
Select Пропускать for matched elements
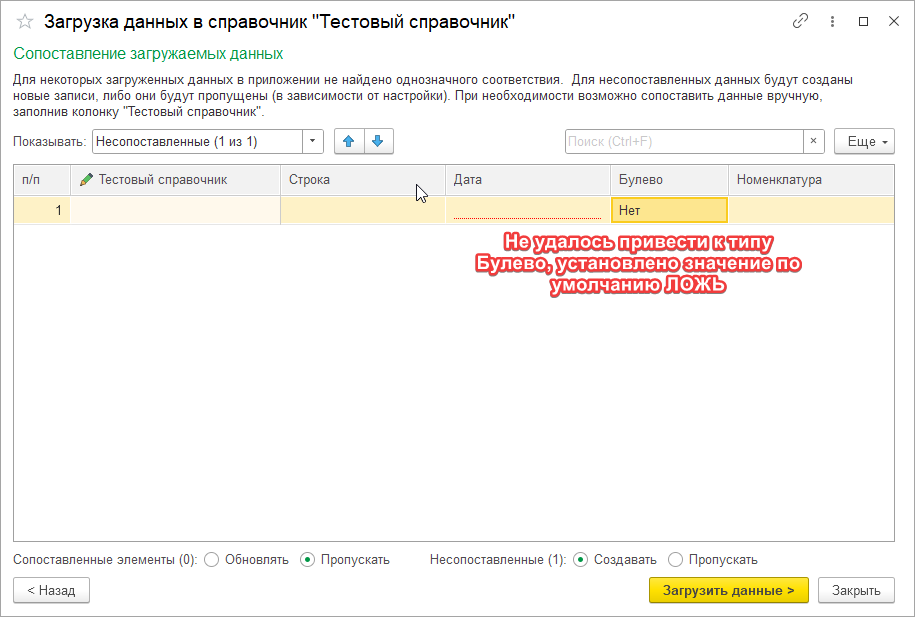(x=308, y=560)
